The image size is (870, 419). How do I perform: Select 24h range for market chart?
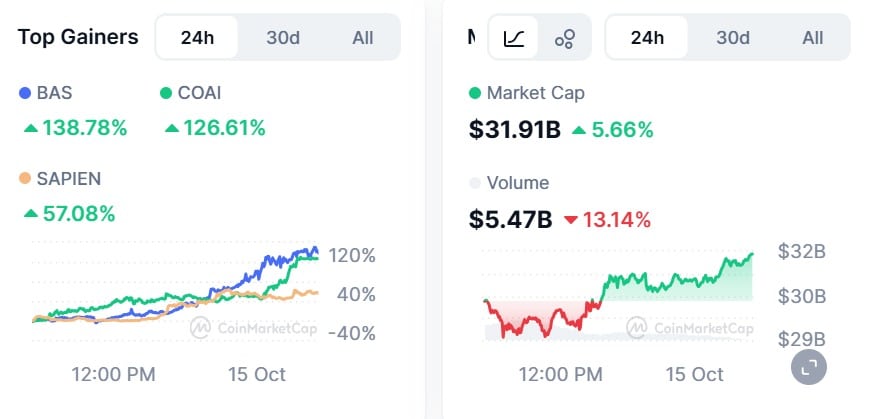647,38
